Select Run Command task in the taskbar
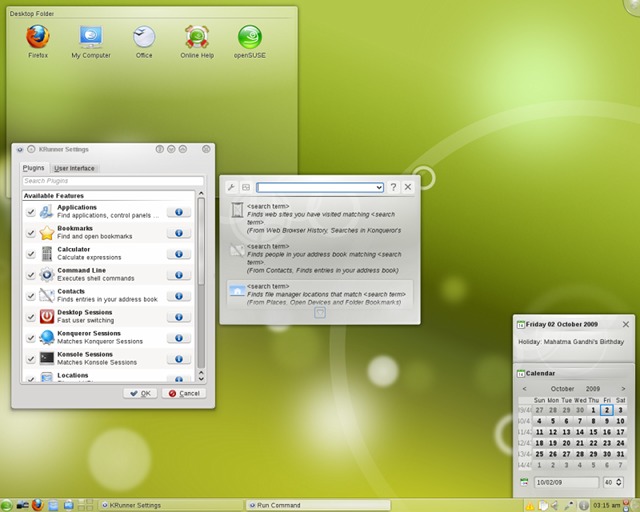The height and width of the screenshot is (512, 640). [x=318, y=505]
